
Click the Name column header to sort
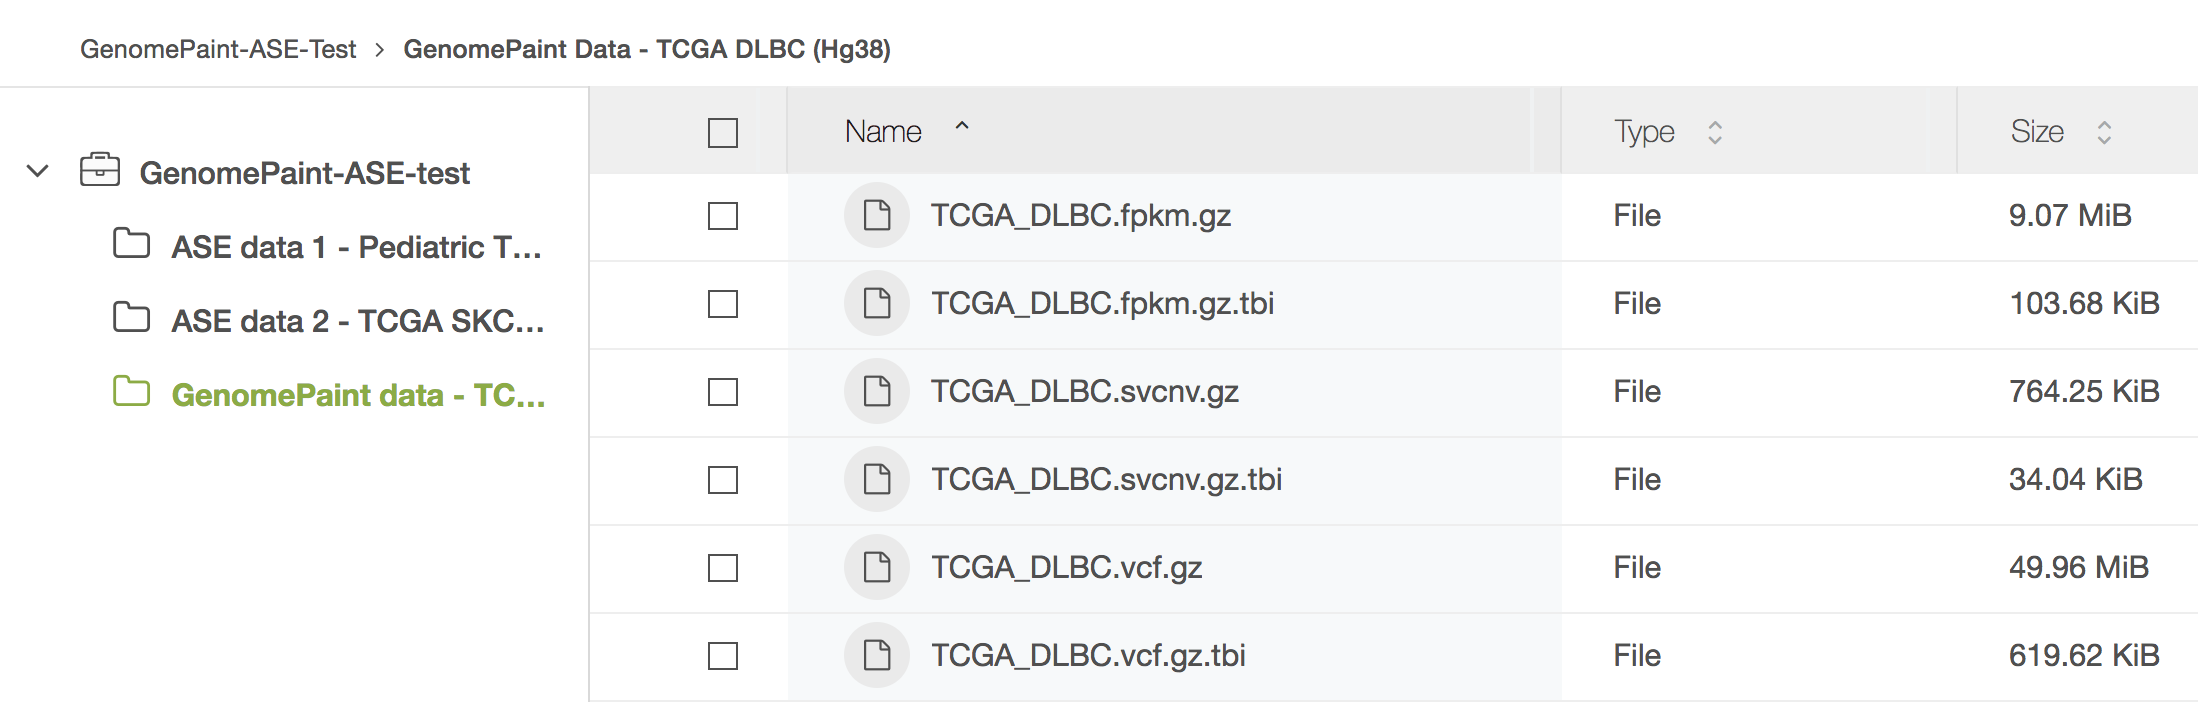[883, 131]
